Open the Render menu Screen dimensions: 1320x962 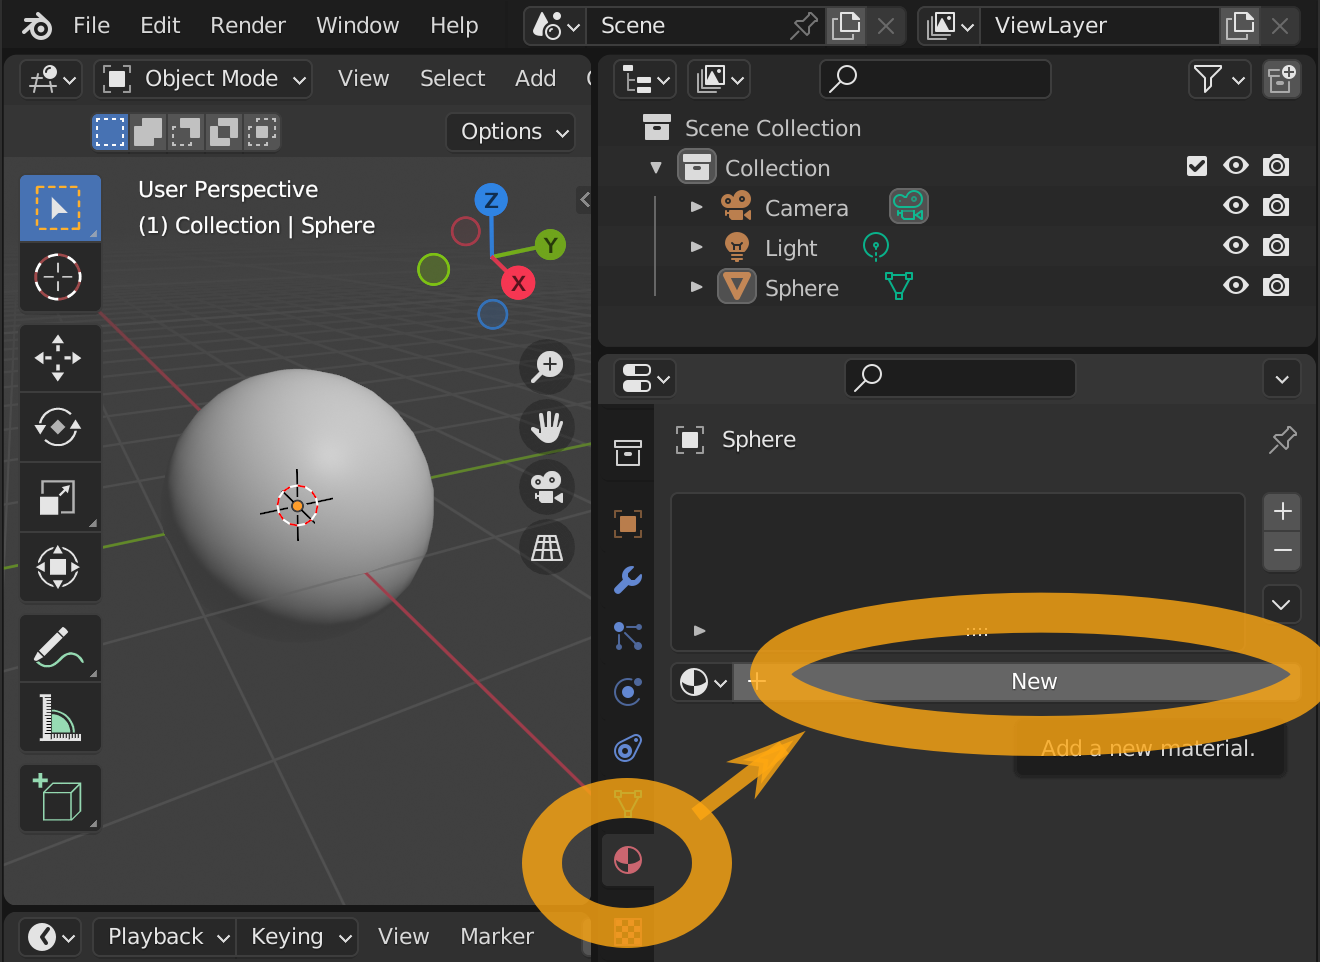pyautogui.click(x=248, y=25)
